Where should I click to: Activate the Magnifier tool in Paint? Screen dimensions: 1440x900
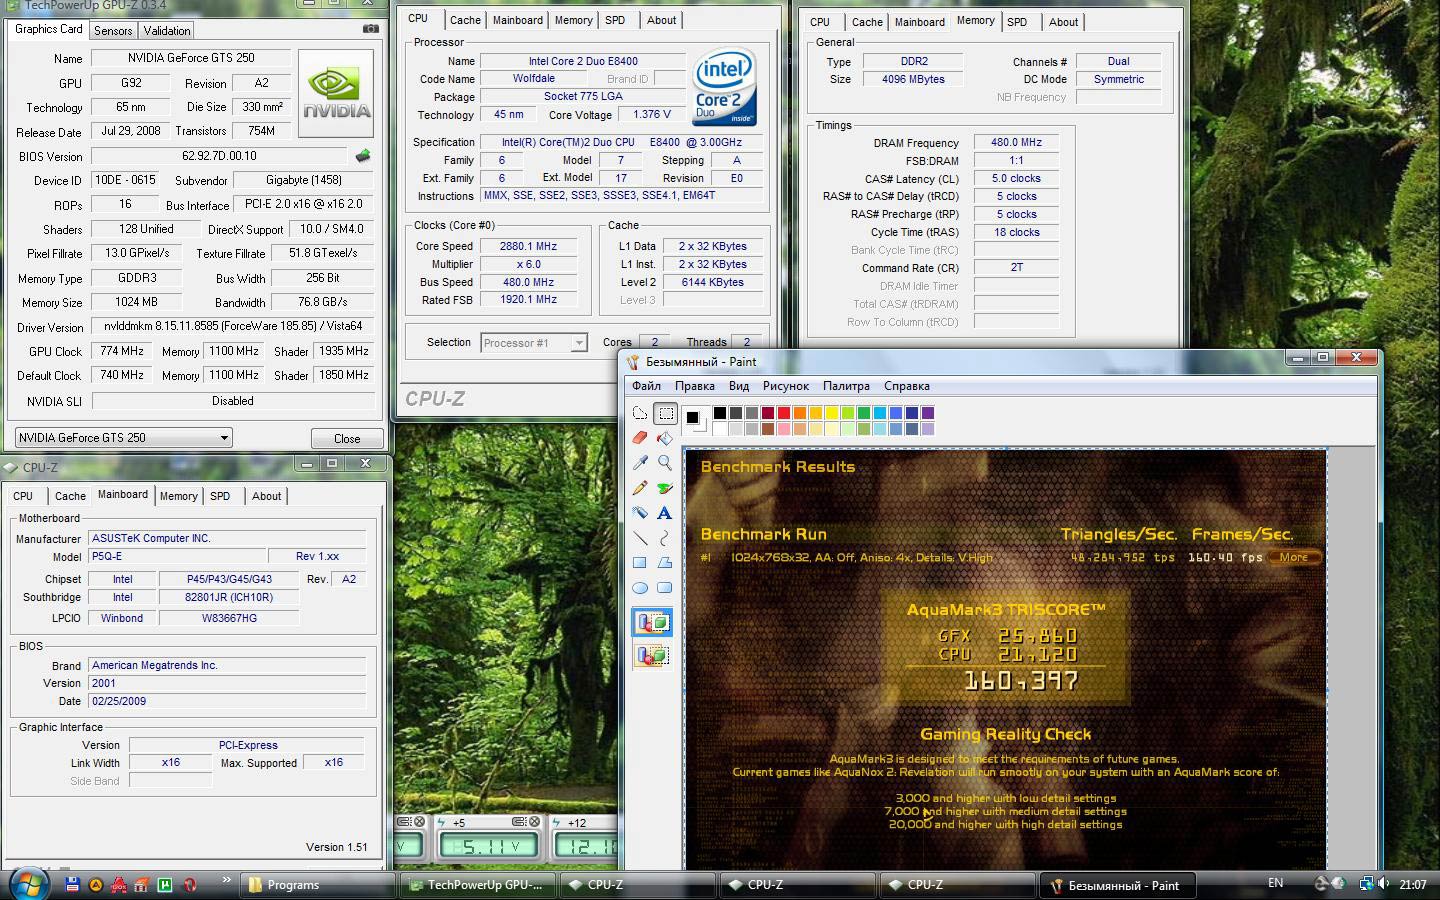click(x=665, y=463)
